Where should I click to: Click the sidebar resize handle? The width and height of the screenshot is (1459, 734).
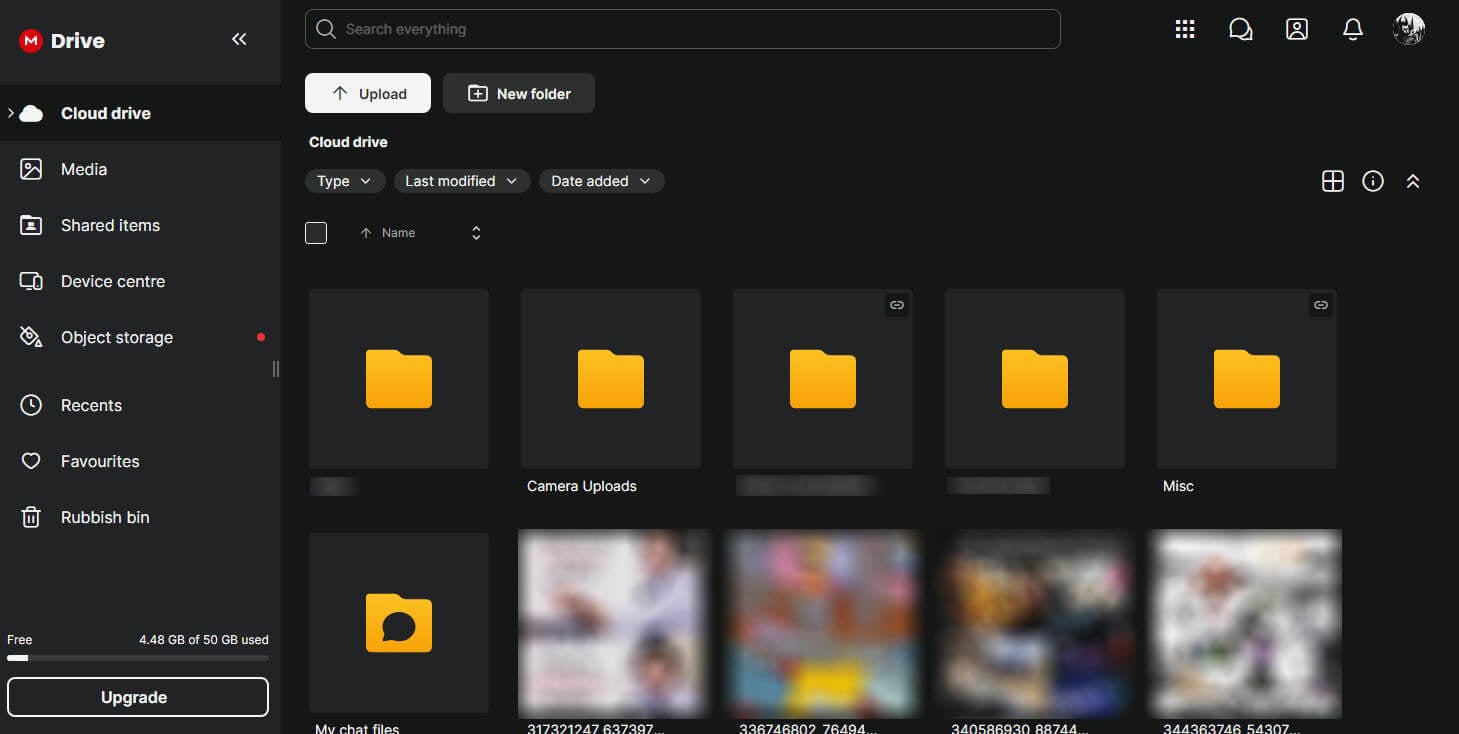pyautogui.click(x=276, y=369)
